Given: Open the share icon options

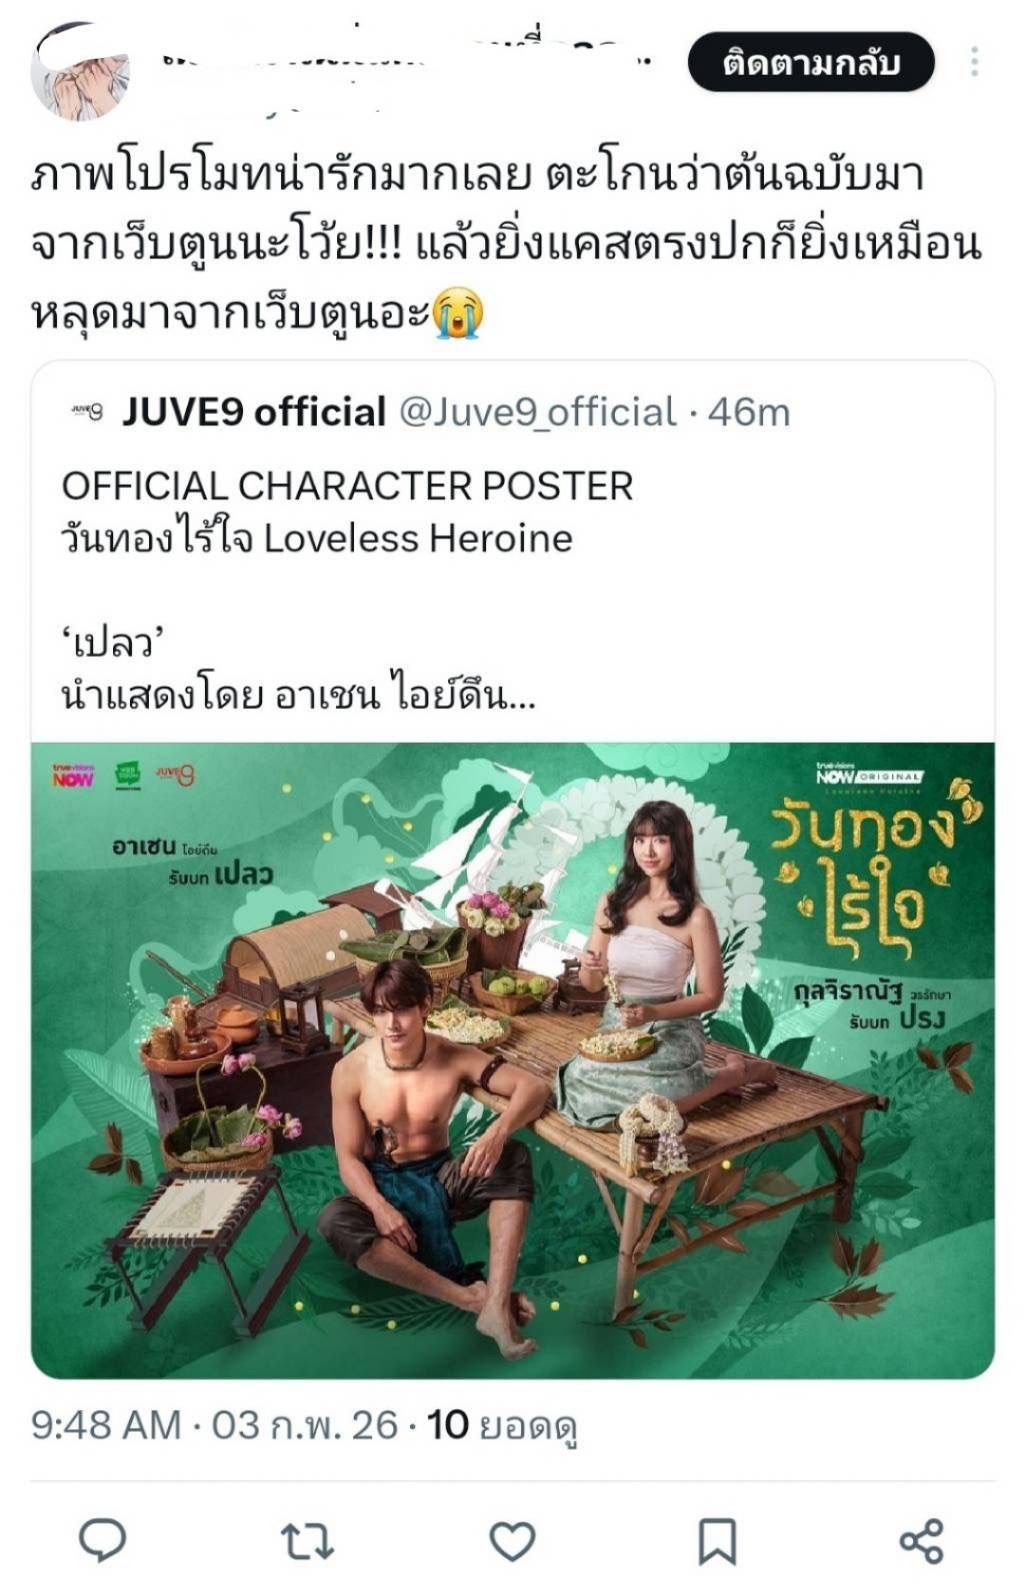Looking at the screenshot, I should pyautogui.click(x=921, y=1541).
